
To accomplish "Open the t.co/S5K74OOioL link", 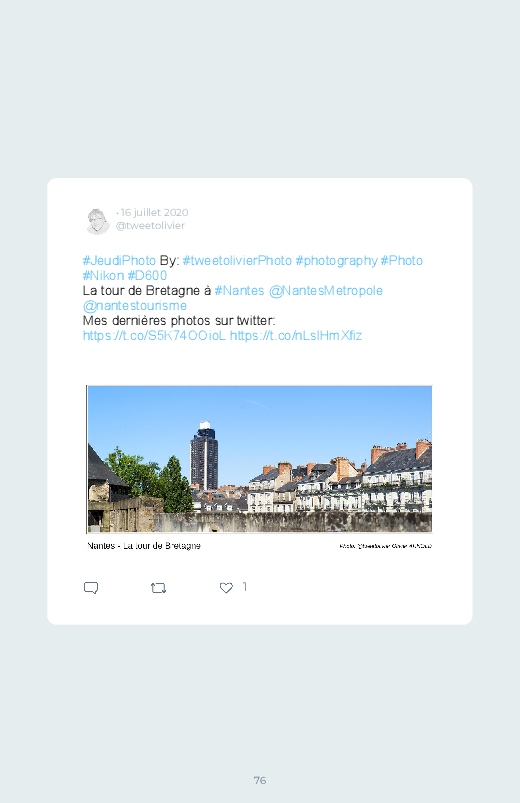I will [x=154, y=335].
